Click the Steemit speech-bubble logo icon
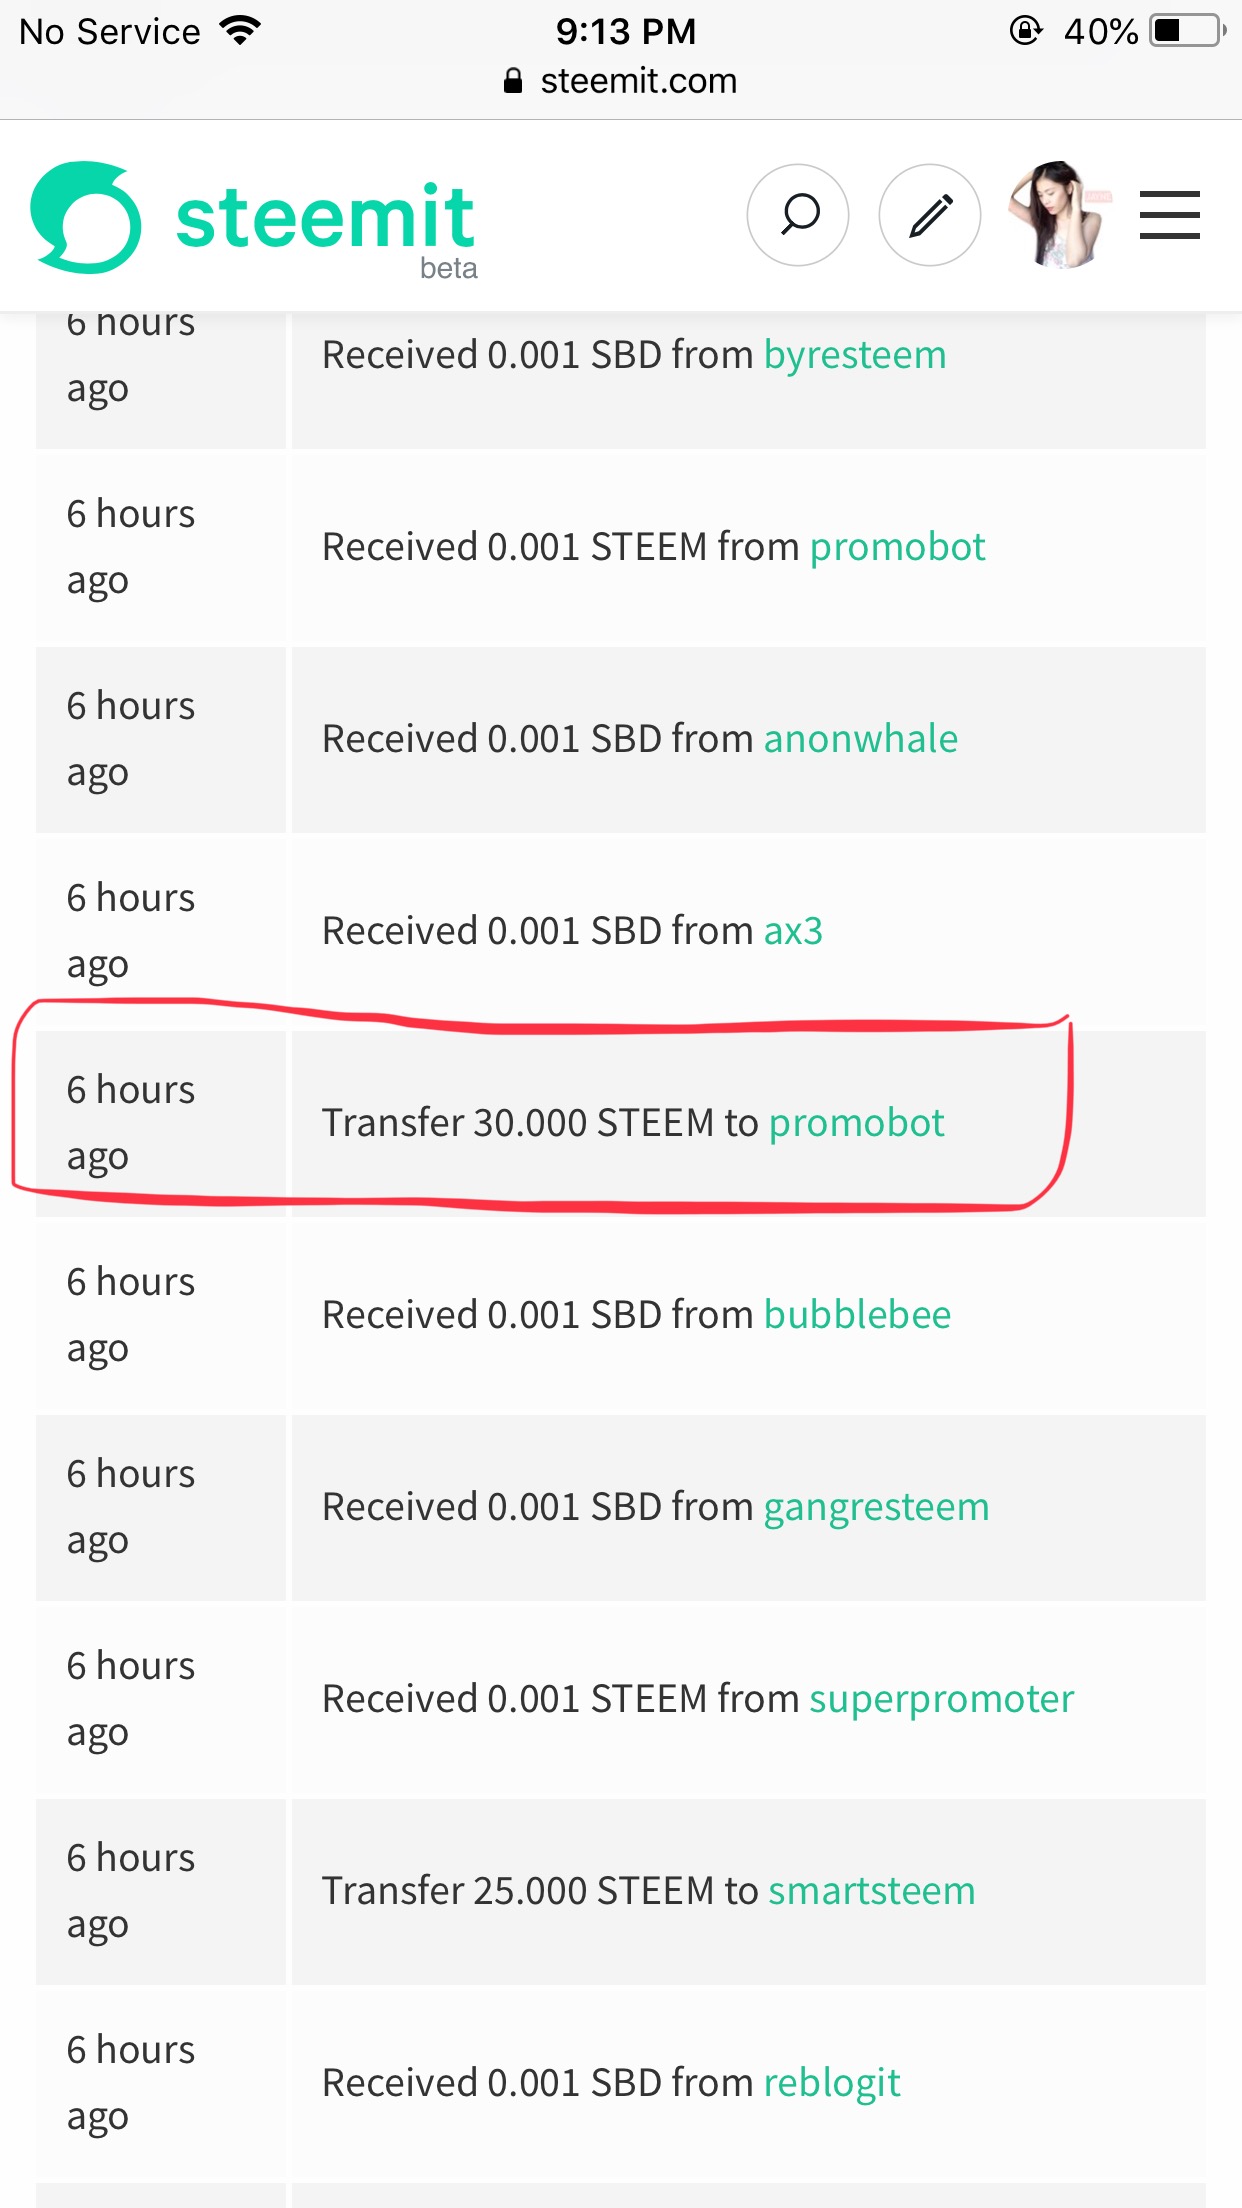The image size is (1242, 2208). click(86, 217)
